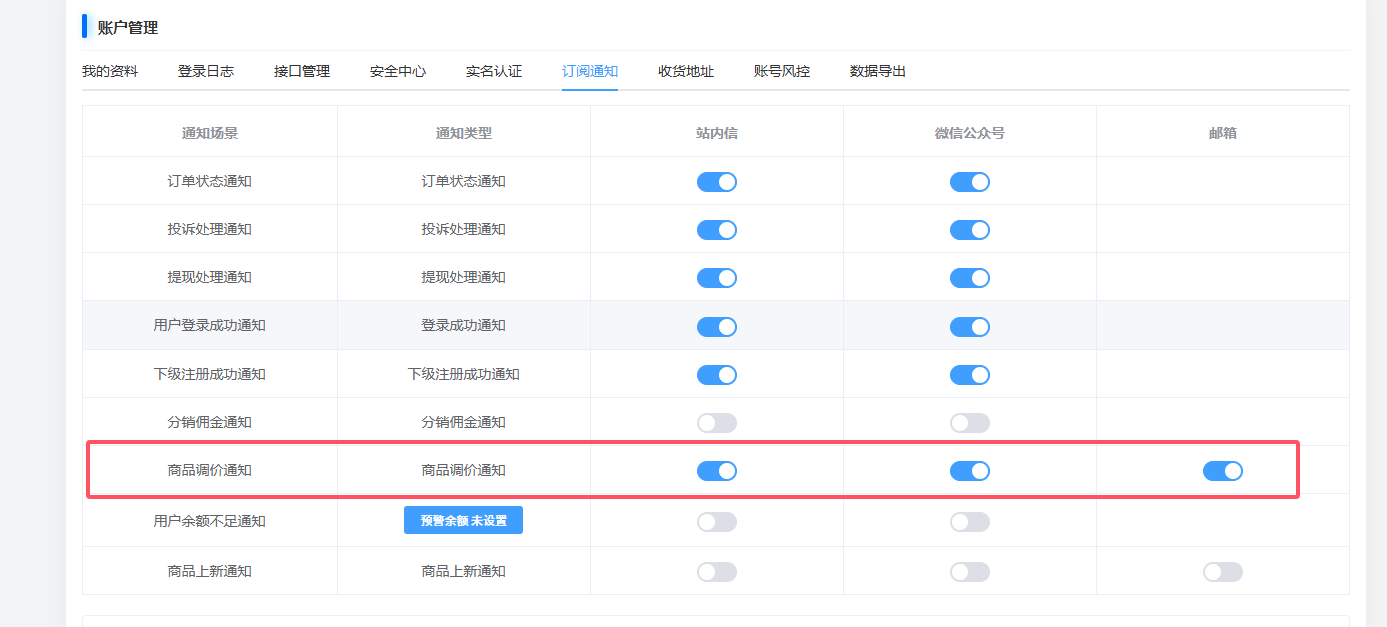1387x627 pixels.
Task: Click the 用户余额不足通知 cell
Action: (210, 521)
